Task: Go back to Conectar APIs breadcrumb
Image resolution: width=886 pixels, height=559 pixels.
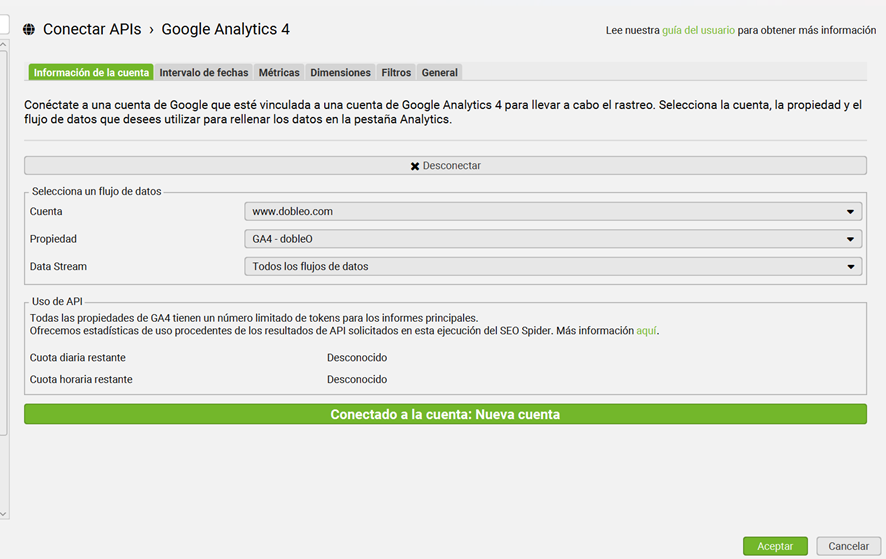Action: [91, 30]
